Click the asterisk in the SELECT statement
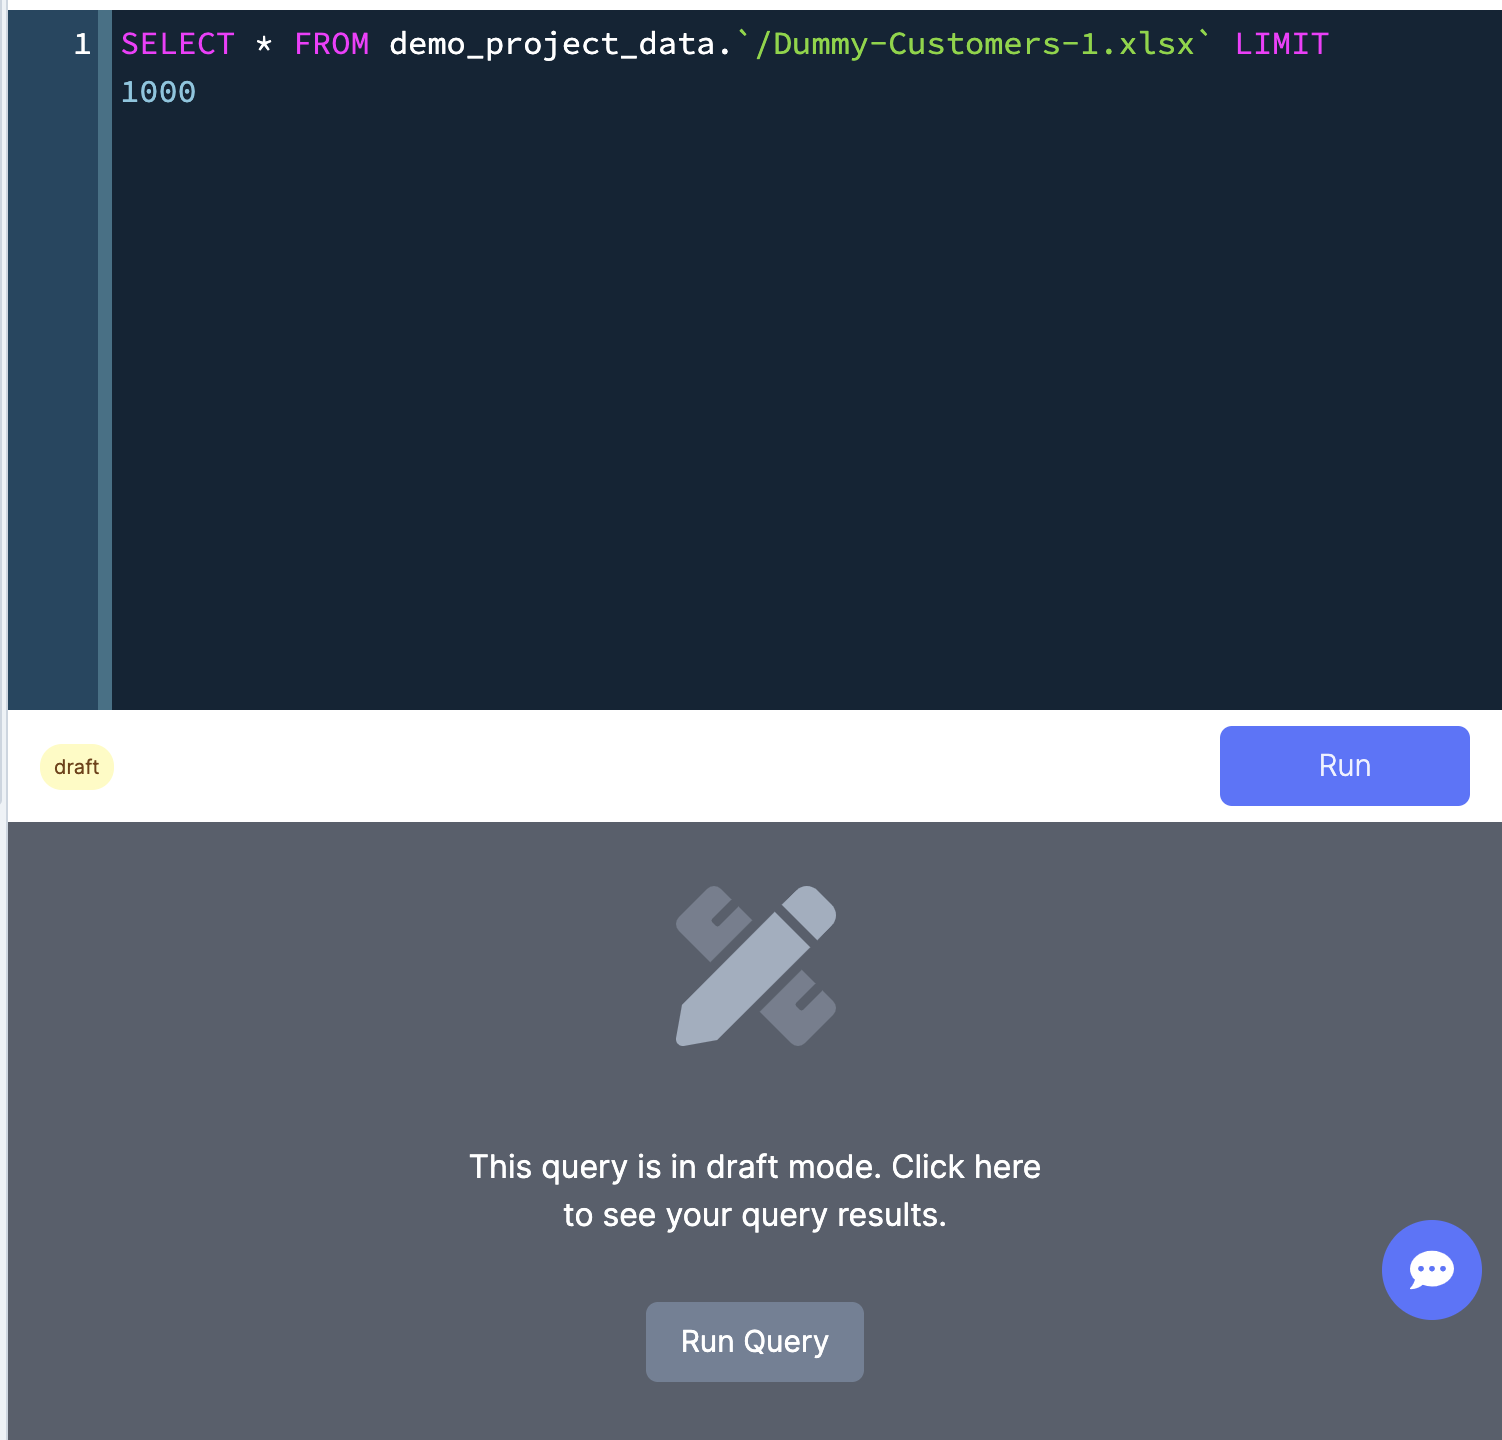The width and height of the screenshot is (1502, 1440). 264,44
